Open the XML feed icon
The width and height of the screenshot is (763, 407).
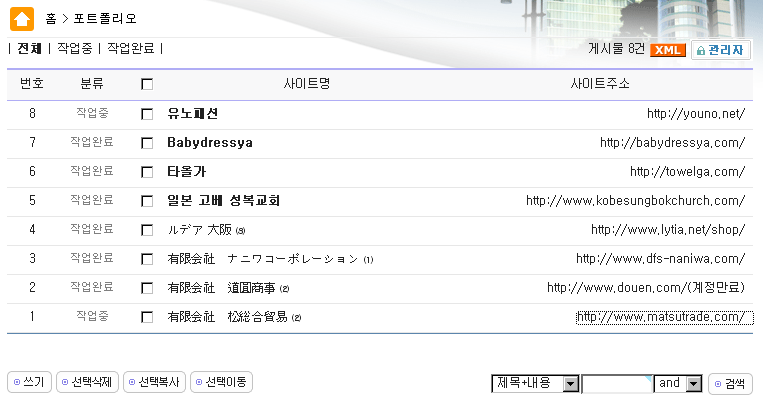(667, 49)
